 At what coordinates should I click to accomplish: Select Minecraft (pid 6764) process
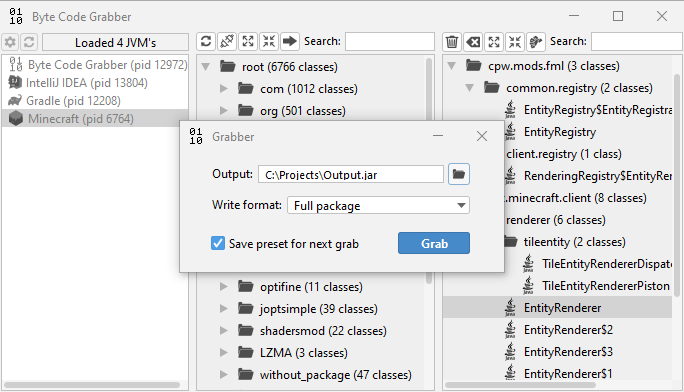[x=95, y=118]
